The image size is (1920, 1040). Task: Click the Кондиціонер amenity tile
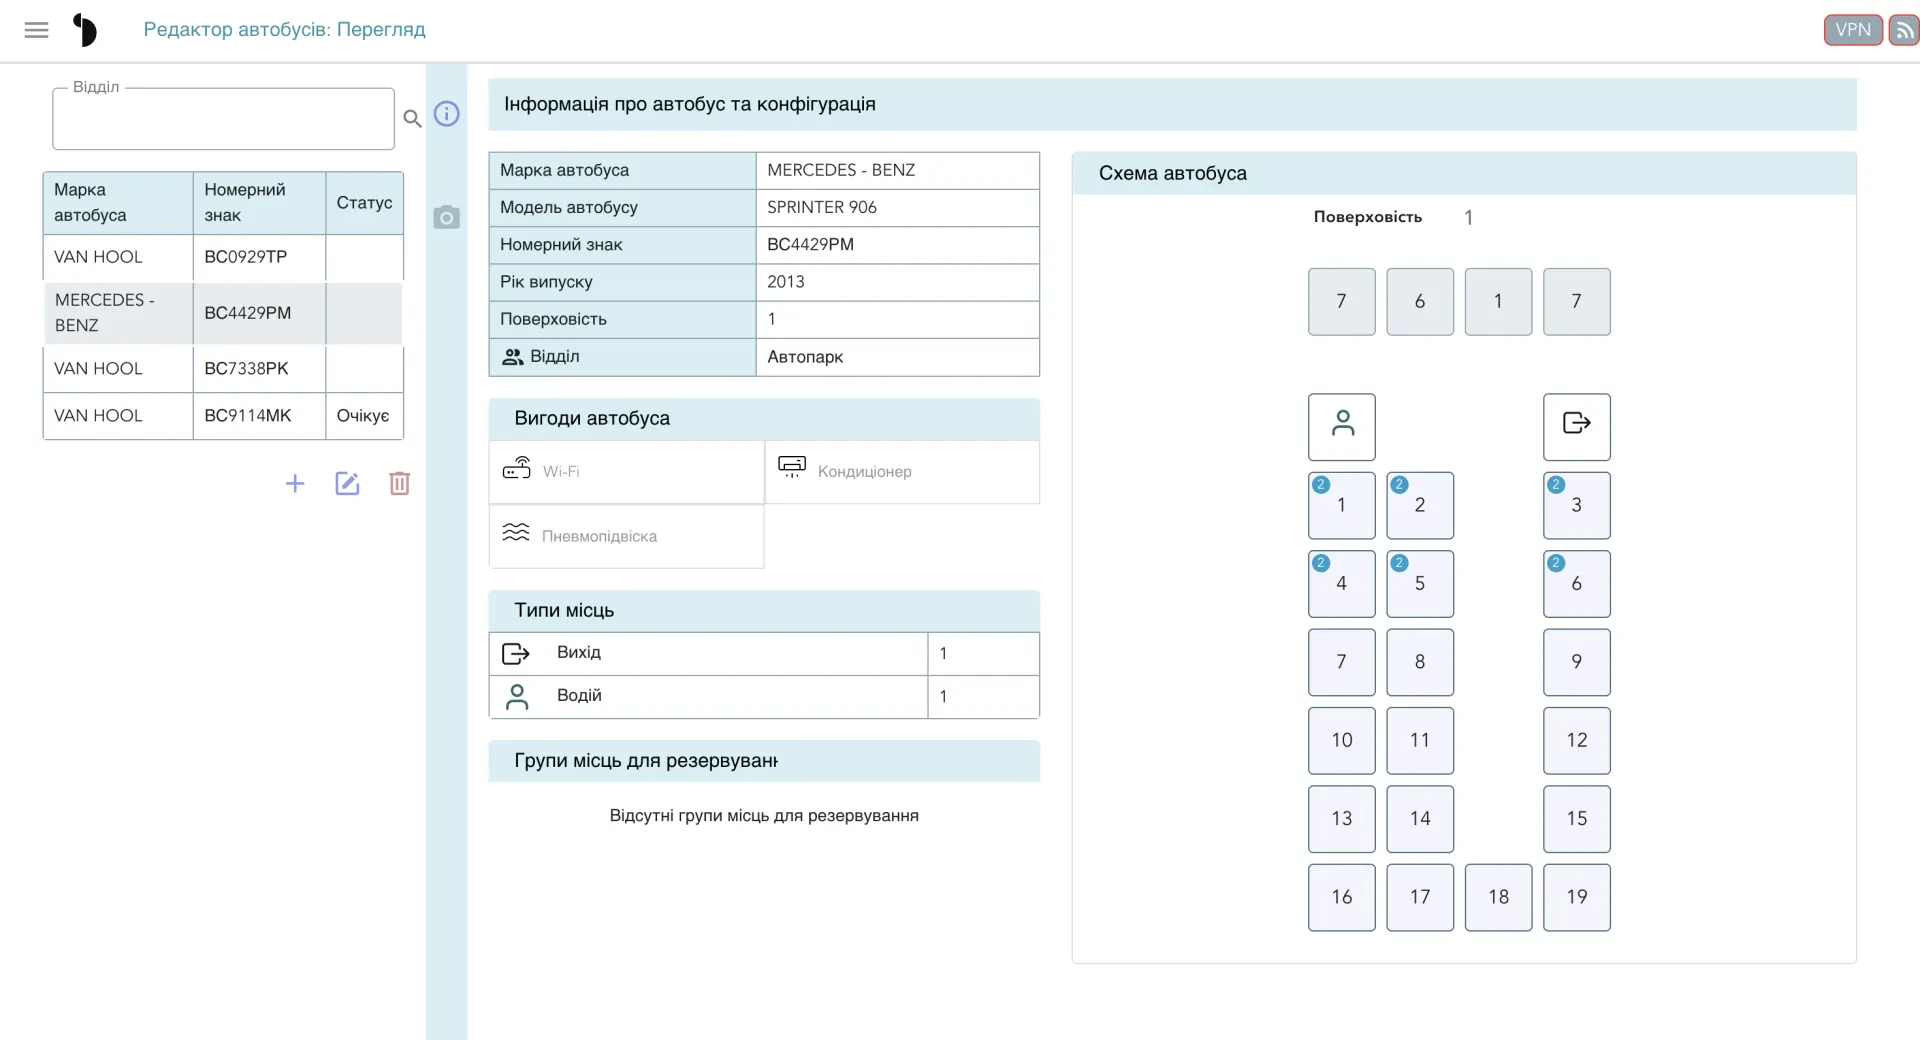click(x=903, y=472)
